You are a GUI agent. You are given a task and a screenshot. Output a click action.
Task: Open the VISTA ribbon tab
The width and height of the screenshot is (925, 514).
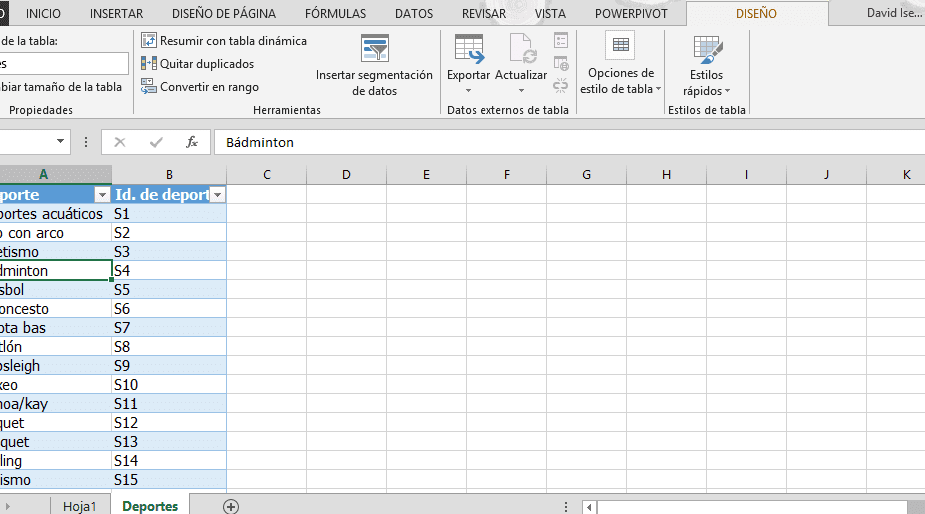click(550, 13)
